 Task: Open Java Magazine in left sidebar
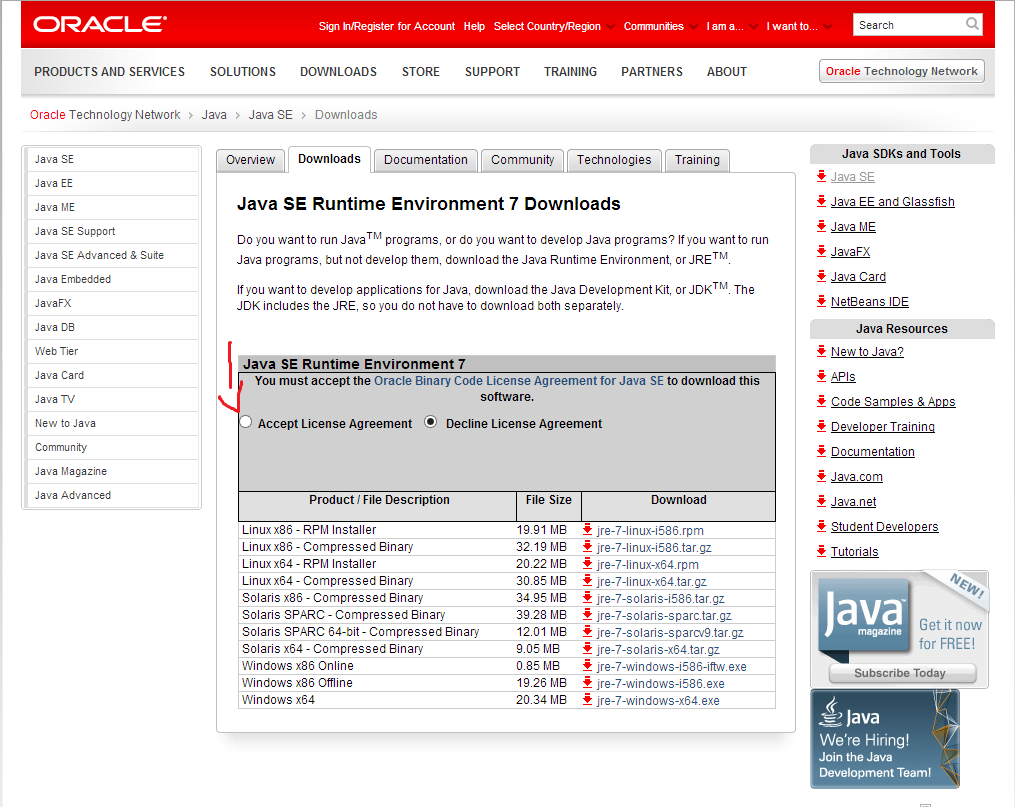(x=111, y=472)
